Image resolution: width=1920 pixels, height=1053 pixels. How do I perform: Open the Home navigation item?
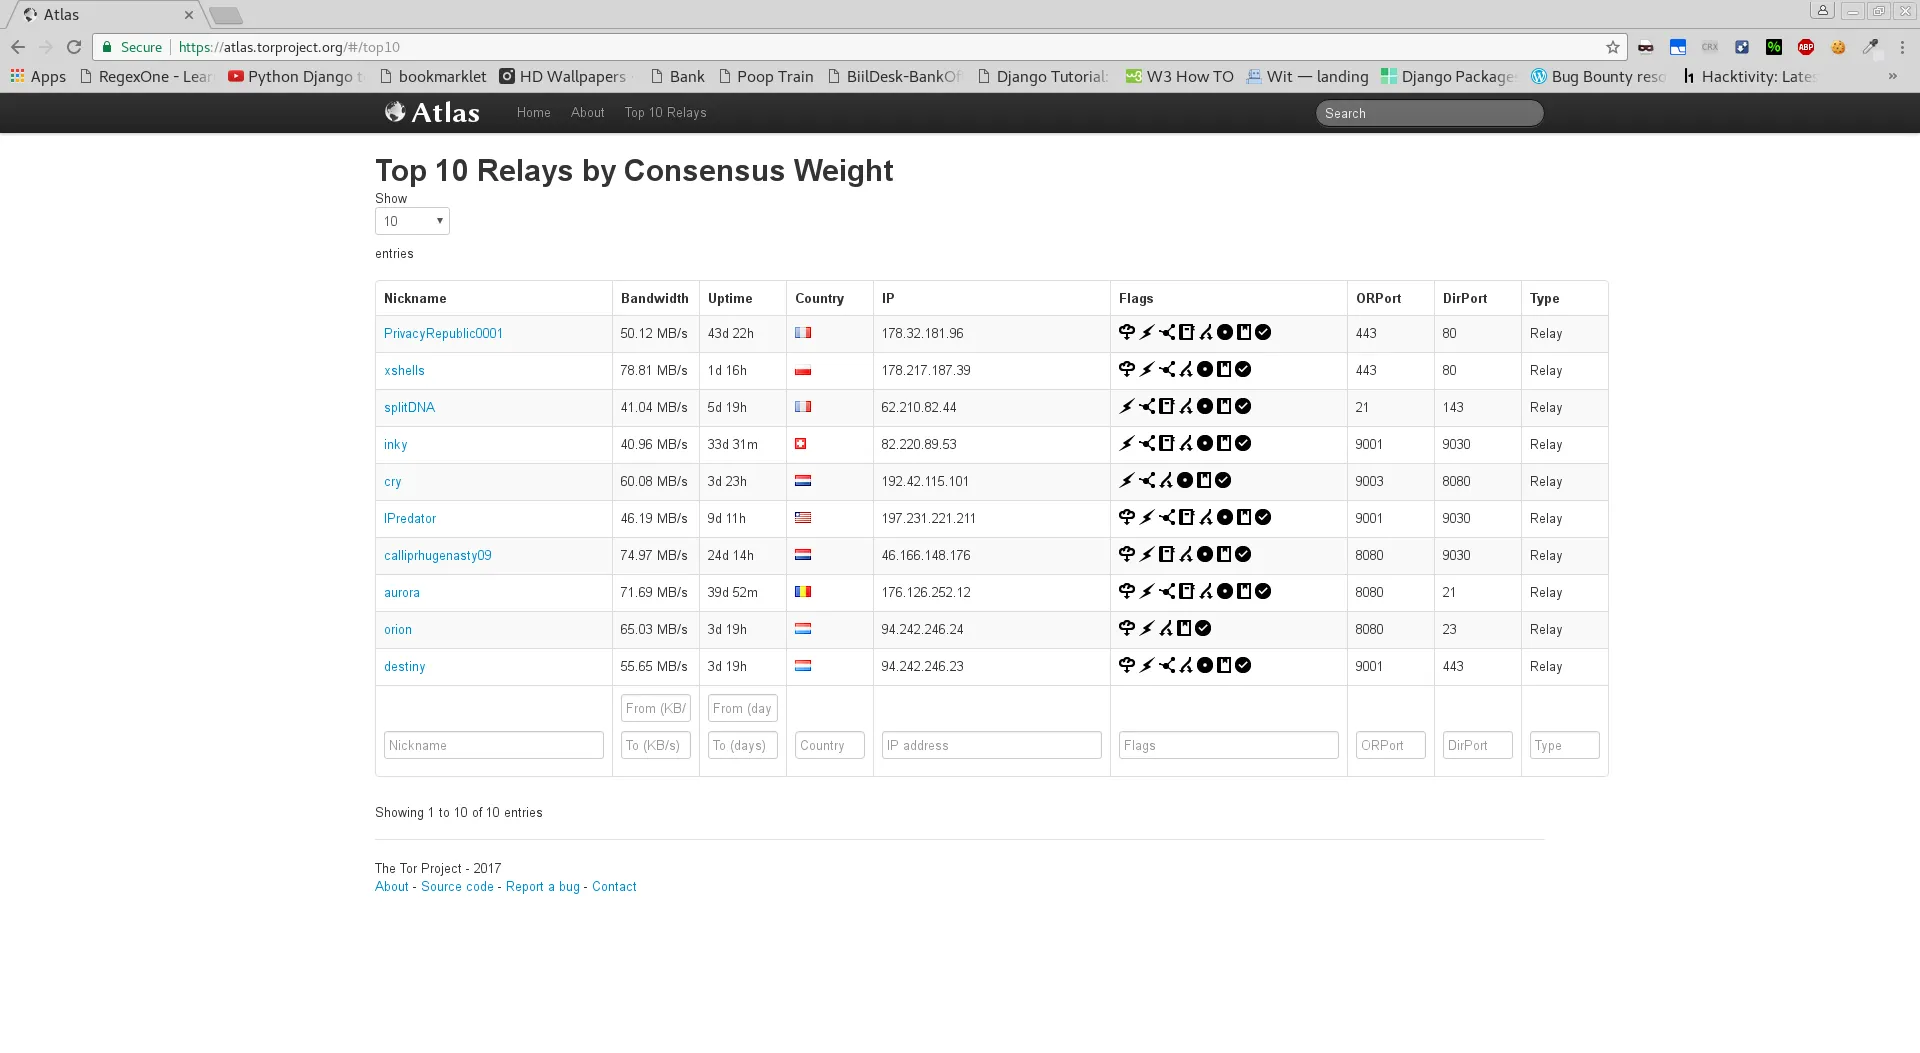[x=534, y=113]
